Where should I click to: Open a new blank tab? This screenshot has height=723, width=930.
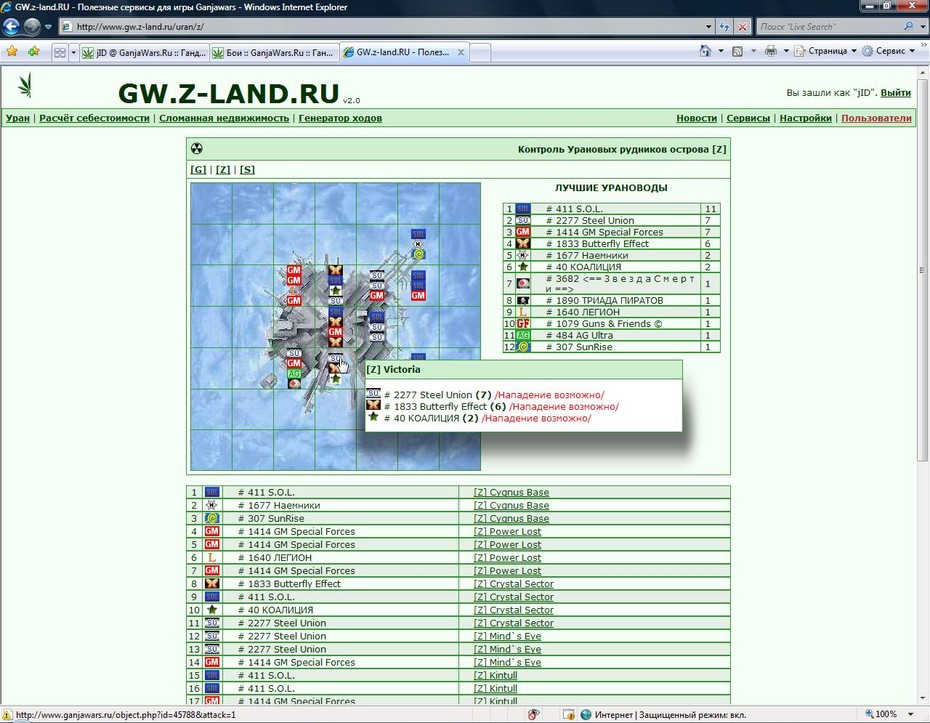pos(480,53)
